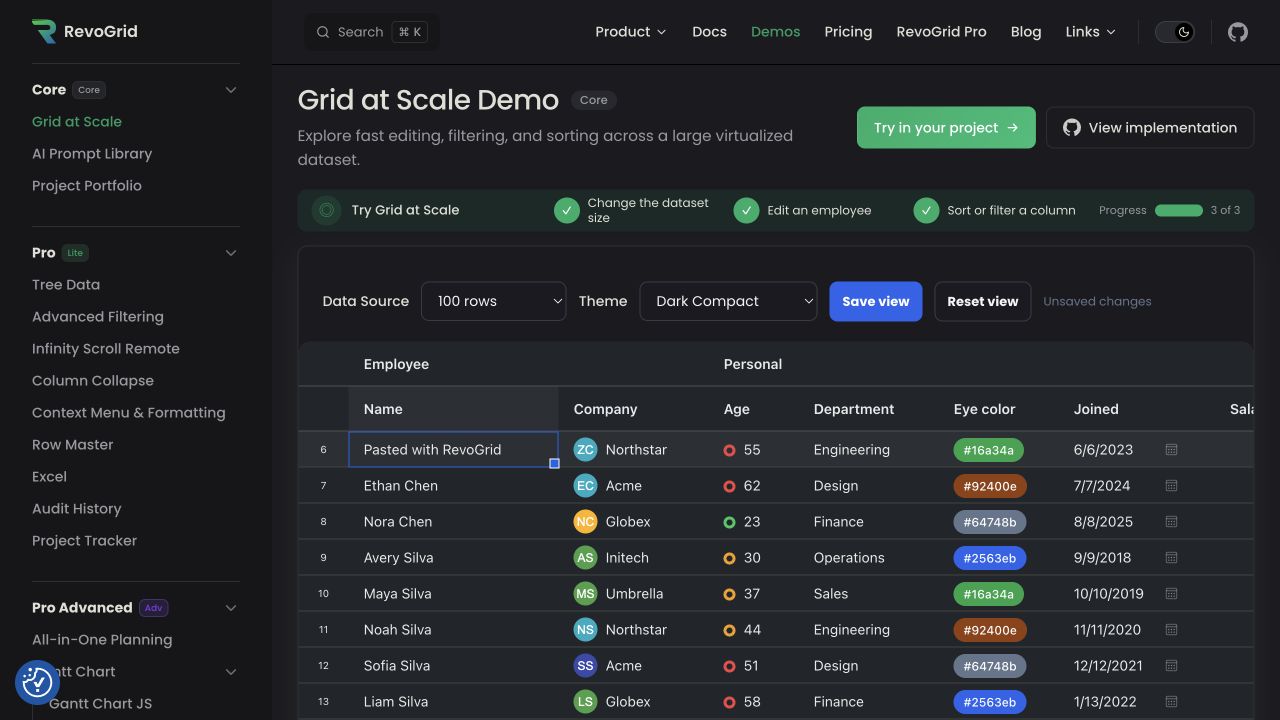The image size is (1280, 720).
Task: Click the Reset view button
Action: [983, 301]
